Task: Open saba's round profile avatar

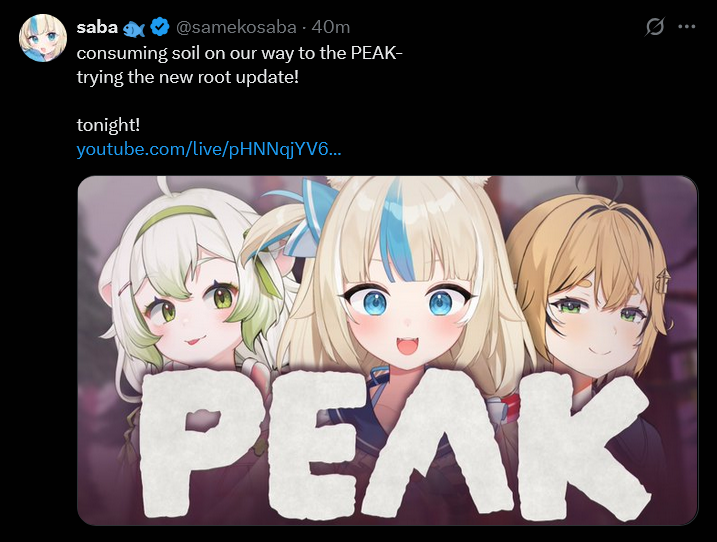Action: tap(43, 38)
